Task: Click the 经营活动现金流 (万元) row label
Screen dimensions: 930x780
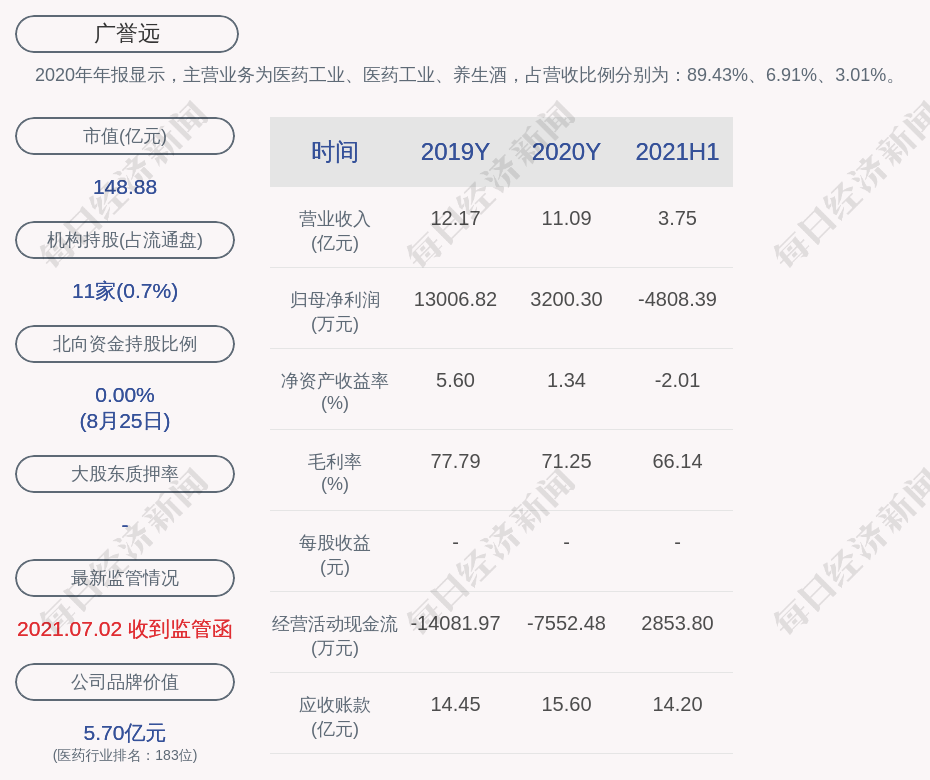Action: pos(335,636)
